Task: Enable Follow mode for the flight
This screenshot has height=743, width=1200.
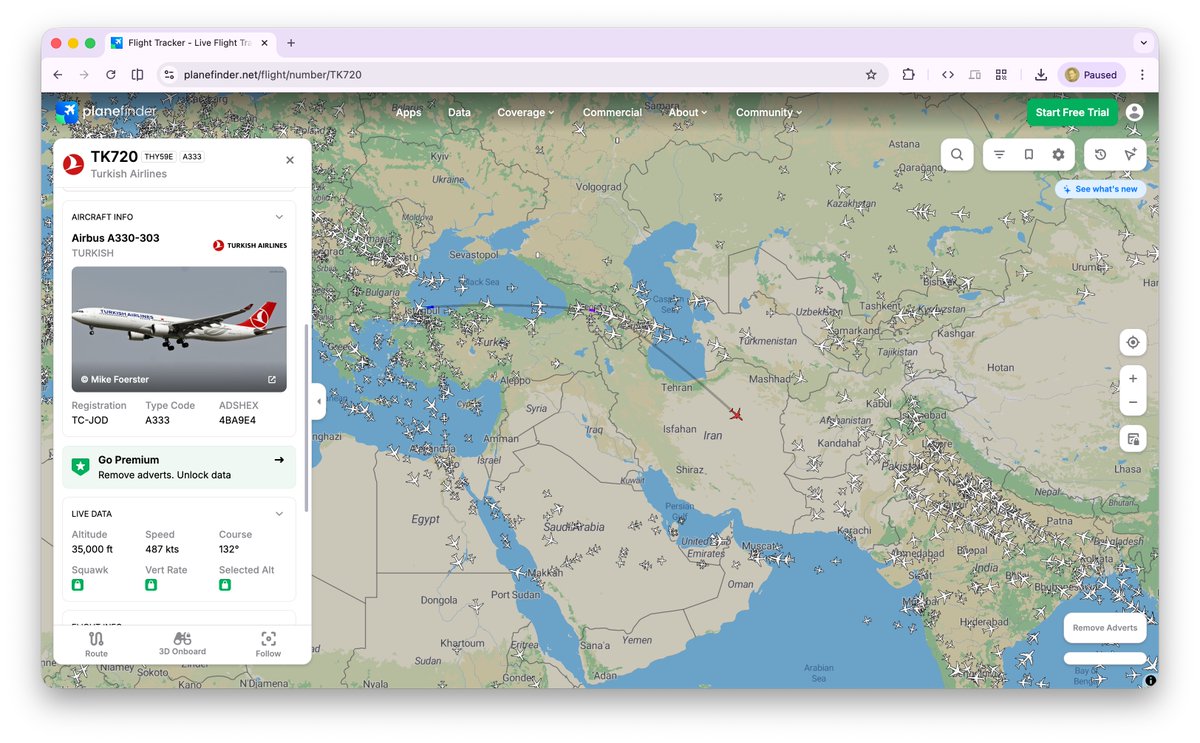Action: [x=268, y=643]
